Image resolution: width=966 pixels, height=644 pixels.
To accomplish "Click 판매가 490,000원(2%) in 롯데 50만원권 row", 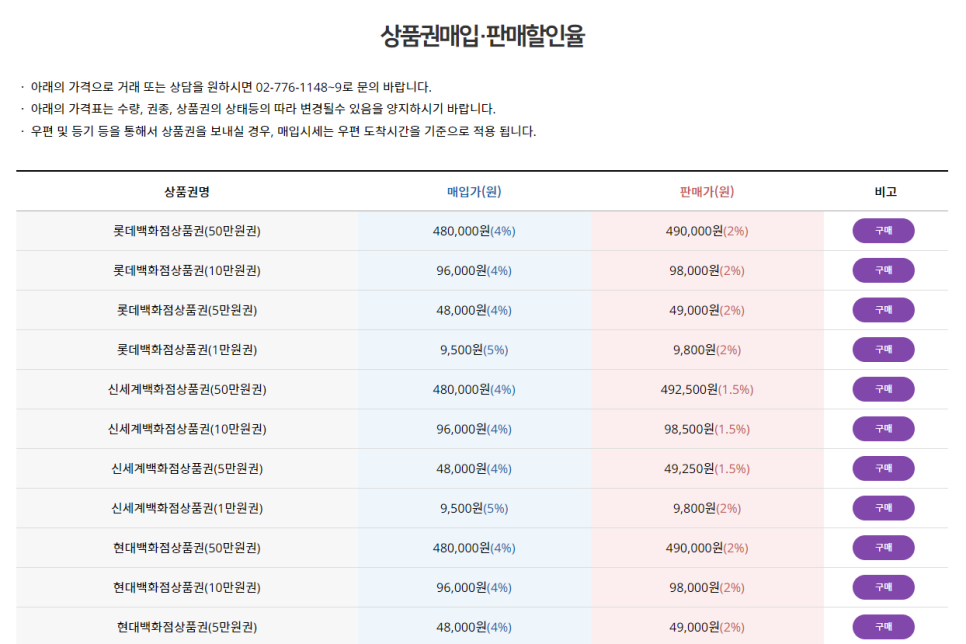I will (x=707, y=231).
